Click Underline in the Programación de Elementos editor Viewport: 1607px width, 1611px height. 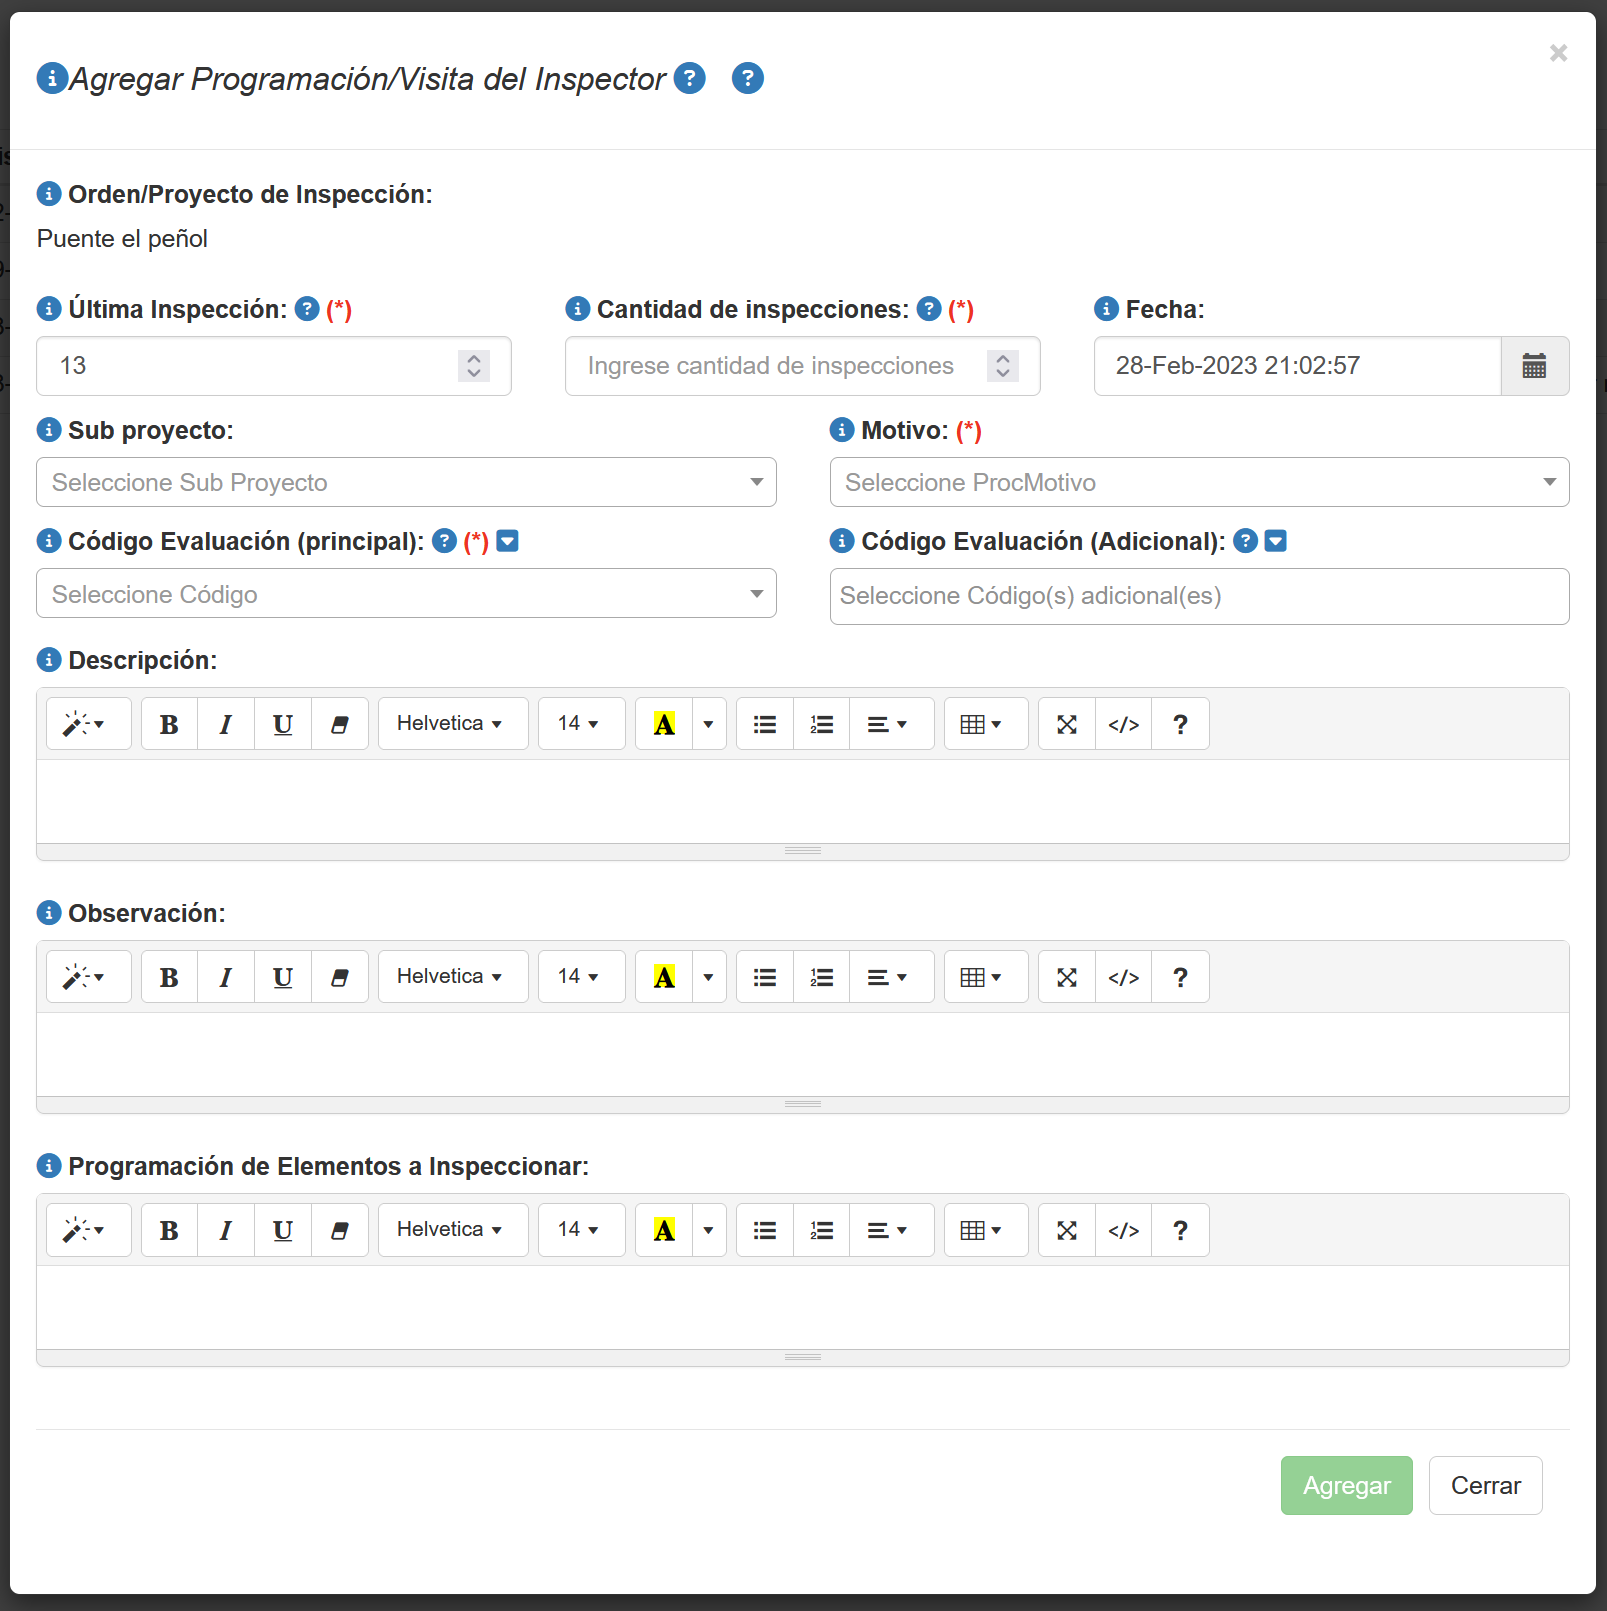[283, 1230]
